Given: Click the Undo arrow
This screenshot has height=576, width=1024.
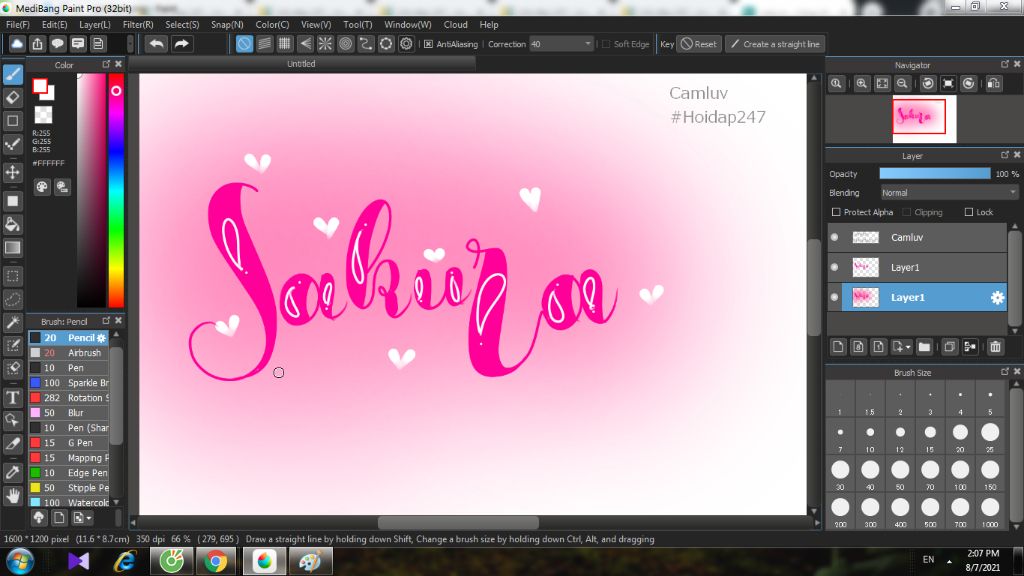Looking at the screenshot, I should 156,44.
